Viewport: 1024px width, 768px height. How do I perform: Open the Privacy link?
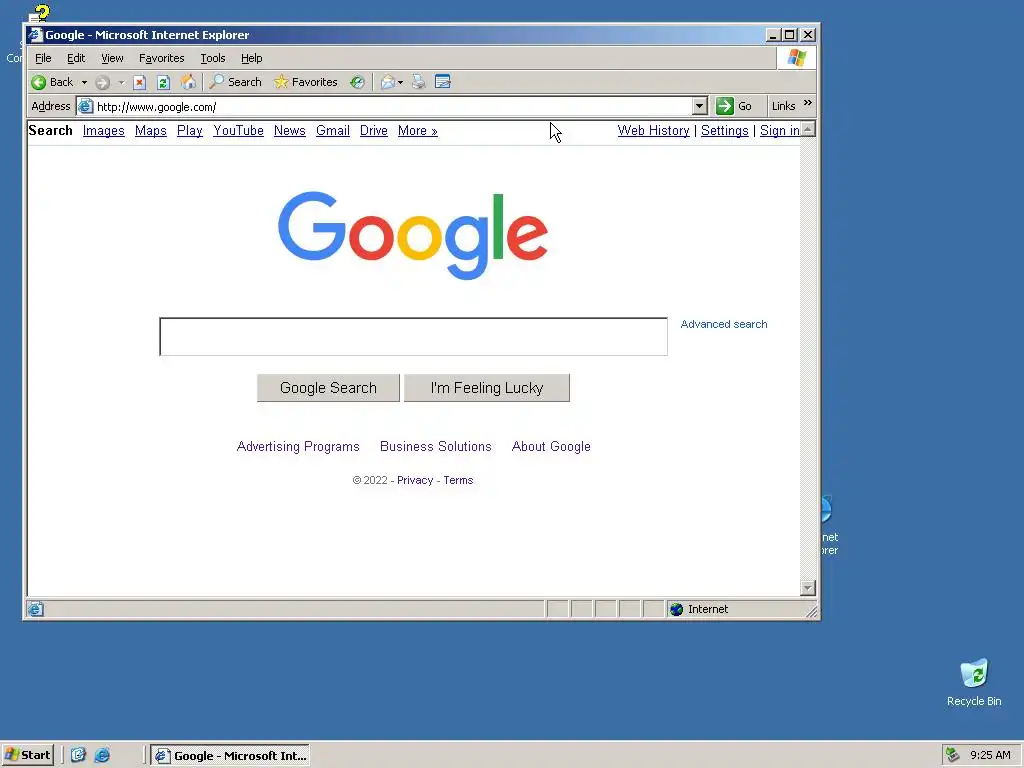pyautogui.click(x=415, y=480)
